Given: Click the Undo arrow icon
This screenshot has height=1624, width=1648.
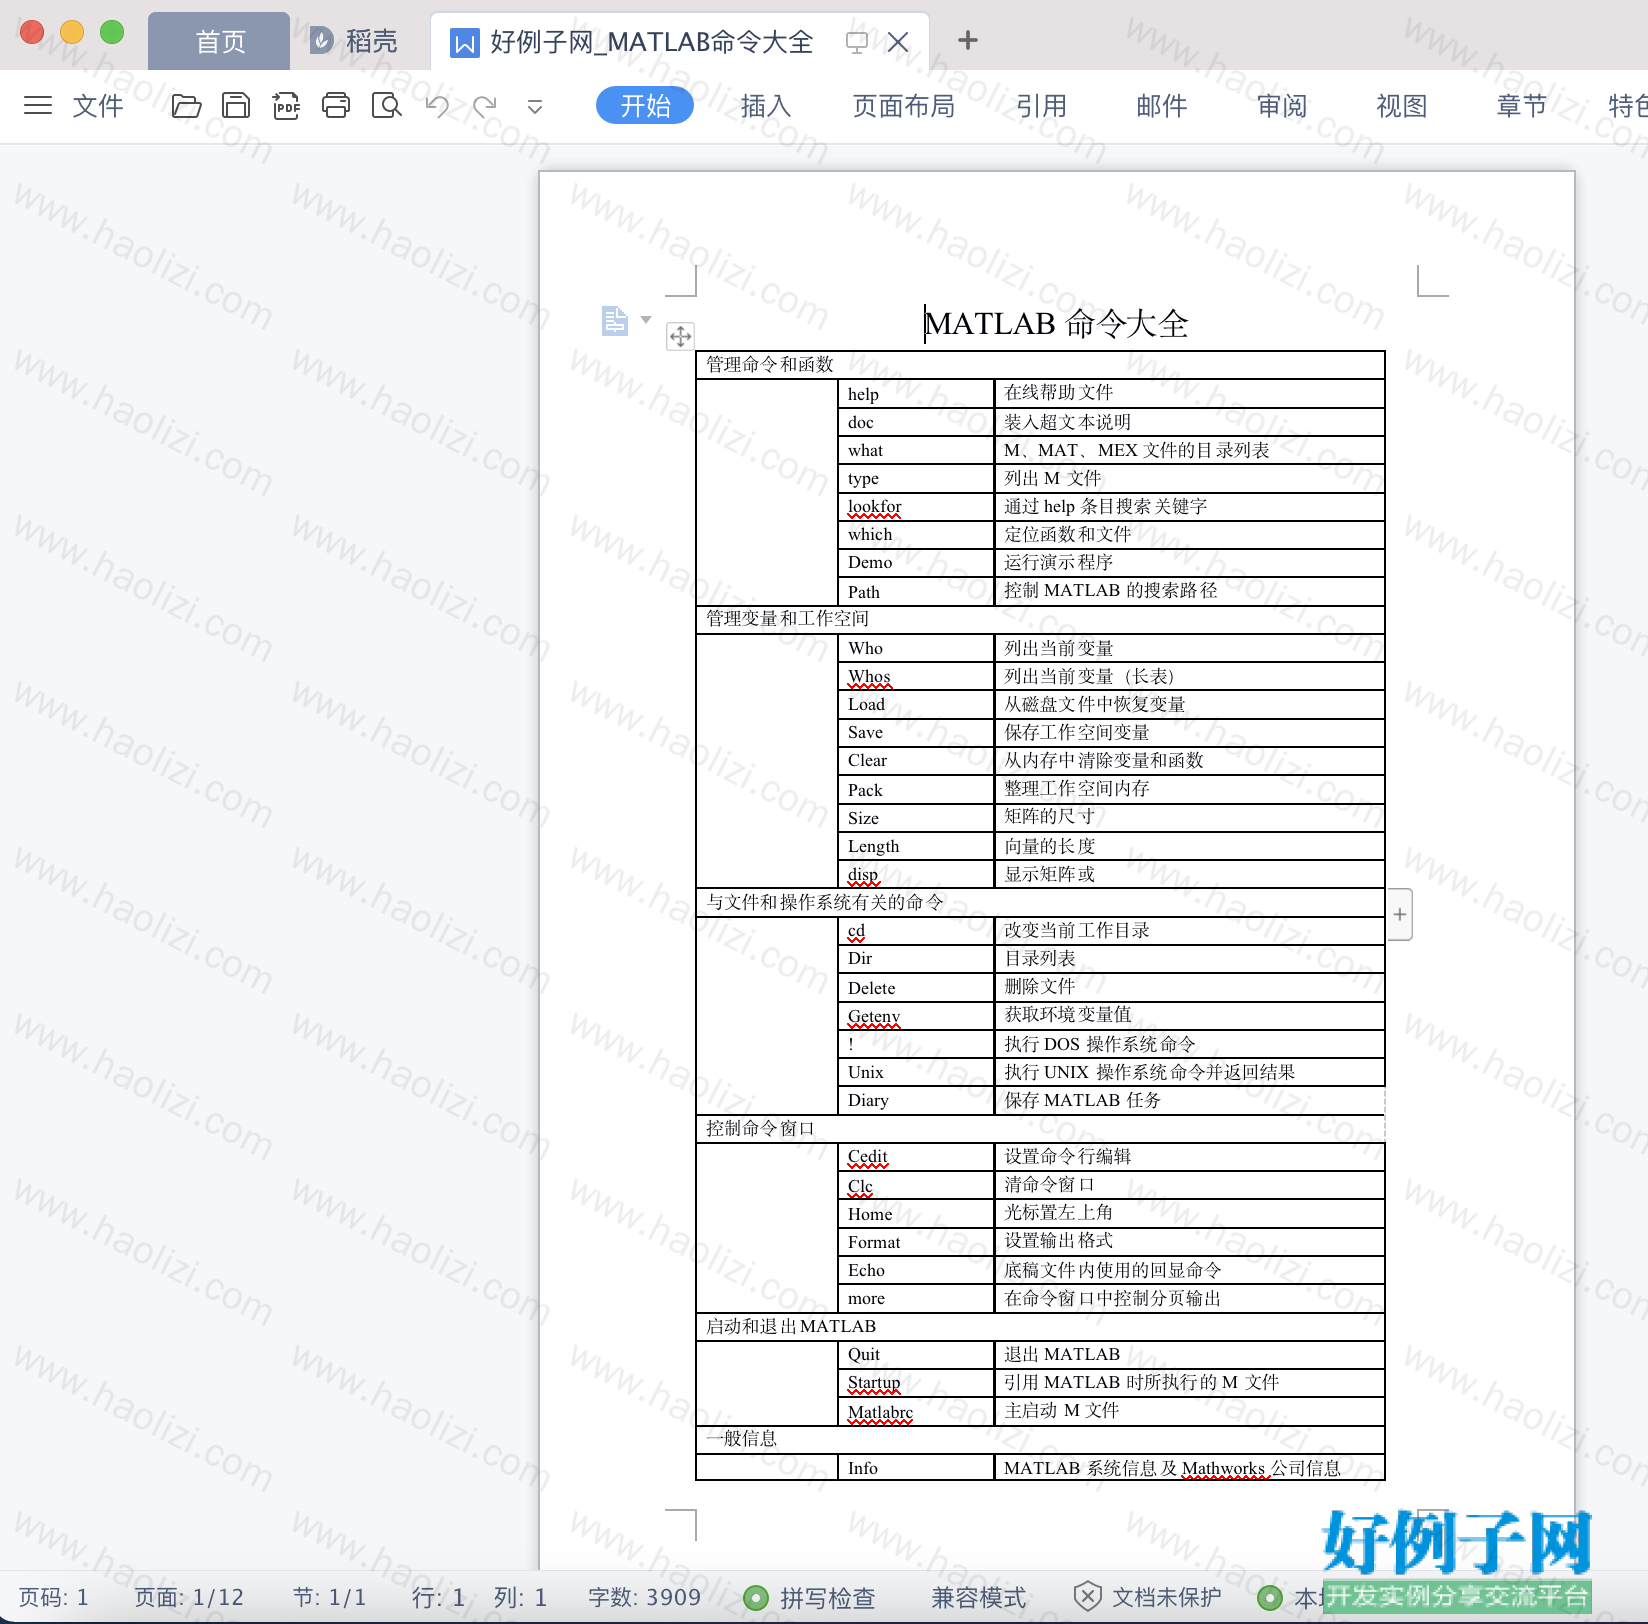Looking at the screenshot, I should click(x=437, y=105).
